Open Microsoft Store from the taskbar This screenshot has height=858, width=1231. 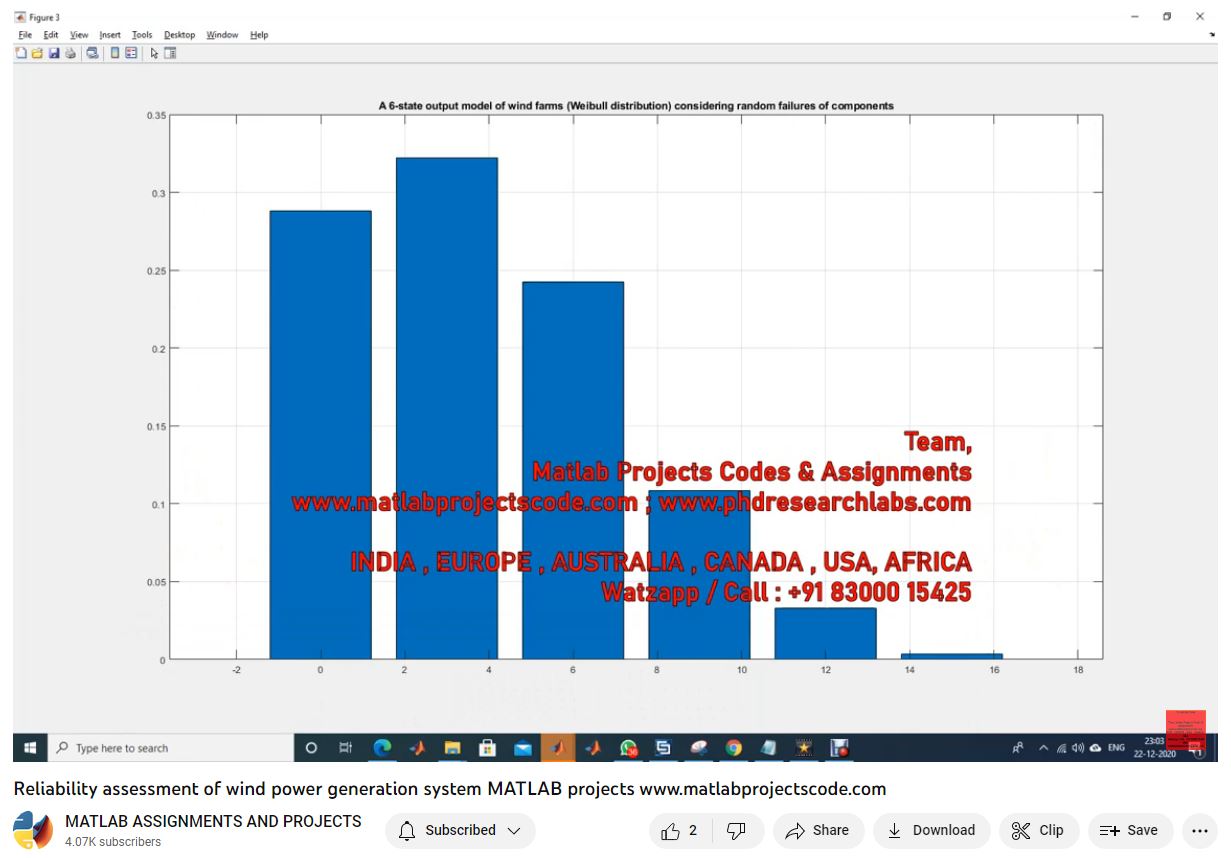coord(487,747)
